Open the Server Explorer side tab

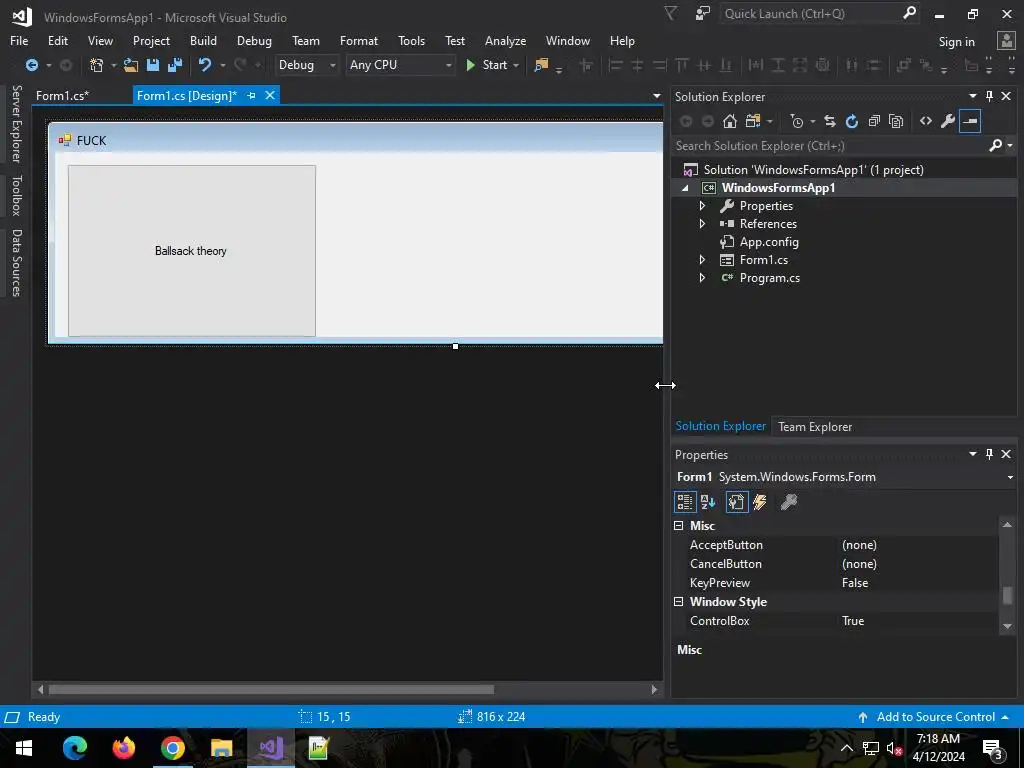(x=16, y=124)
